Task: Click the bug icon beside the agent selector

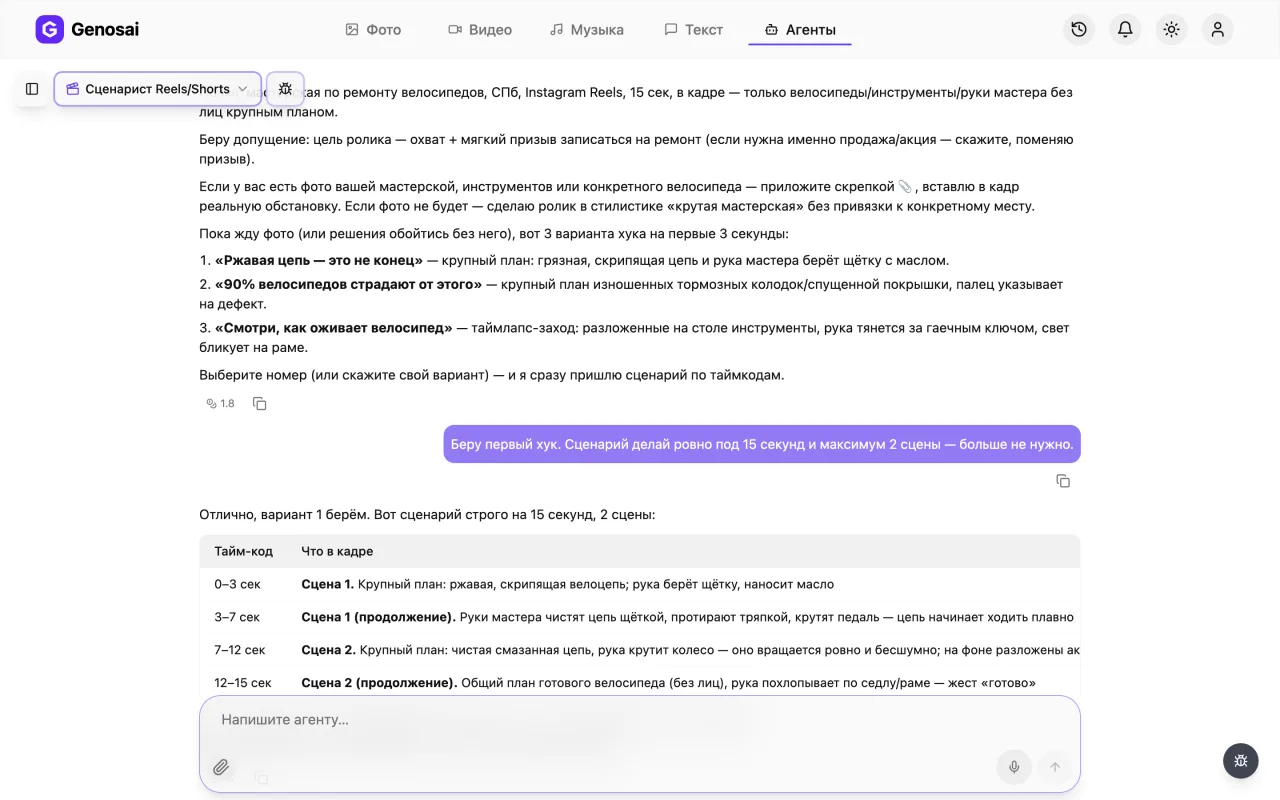Action: pos(285,89)
